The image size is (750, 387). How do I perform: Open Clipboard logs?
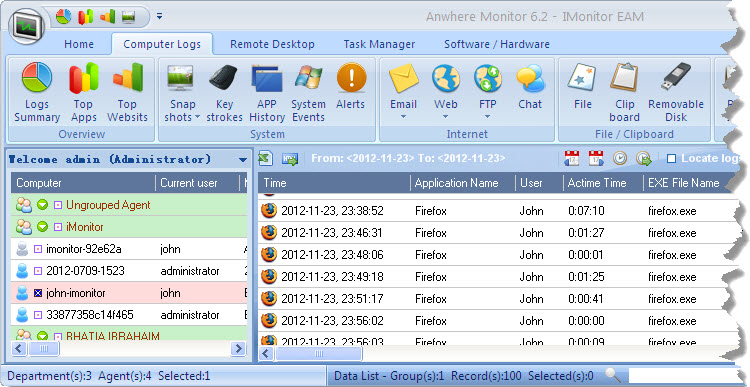[624, 92]
